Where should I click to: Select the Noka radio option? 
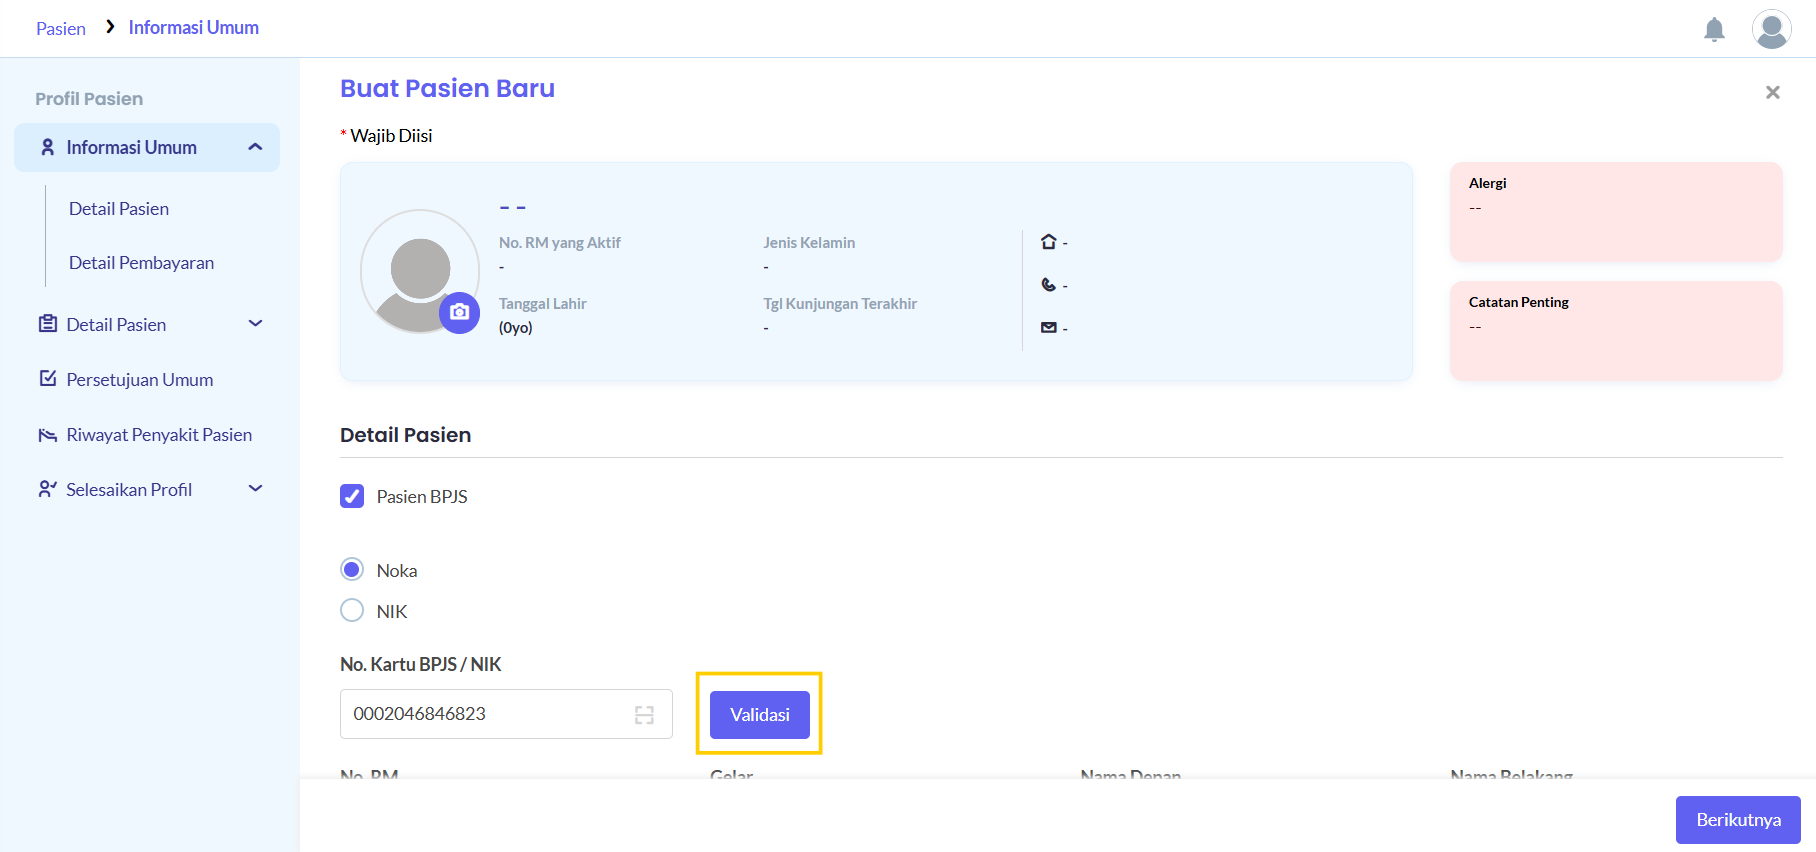pos(352,570)
